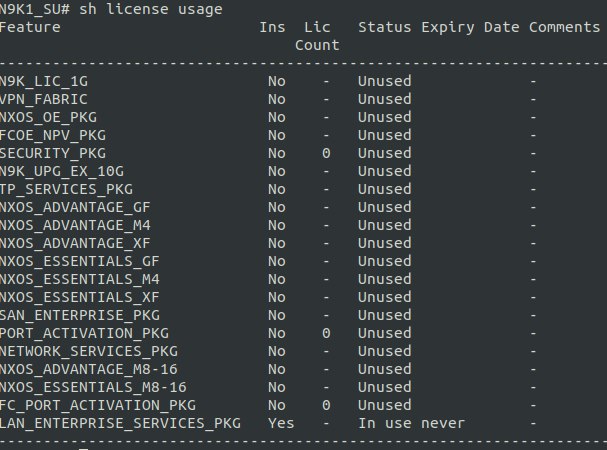Click the VPN_FABRIC feature entry
Viewport: 607px width, 450px height.
(44, 100)
